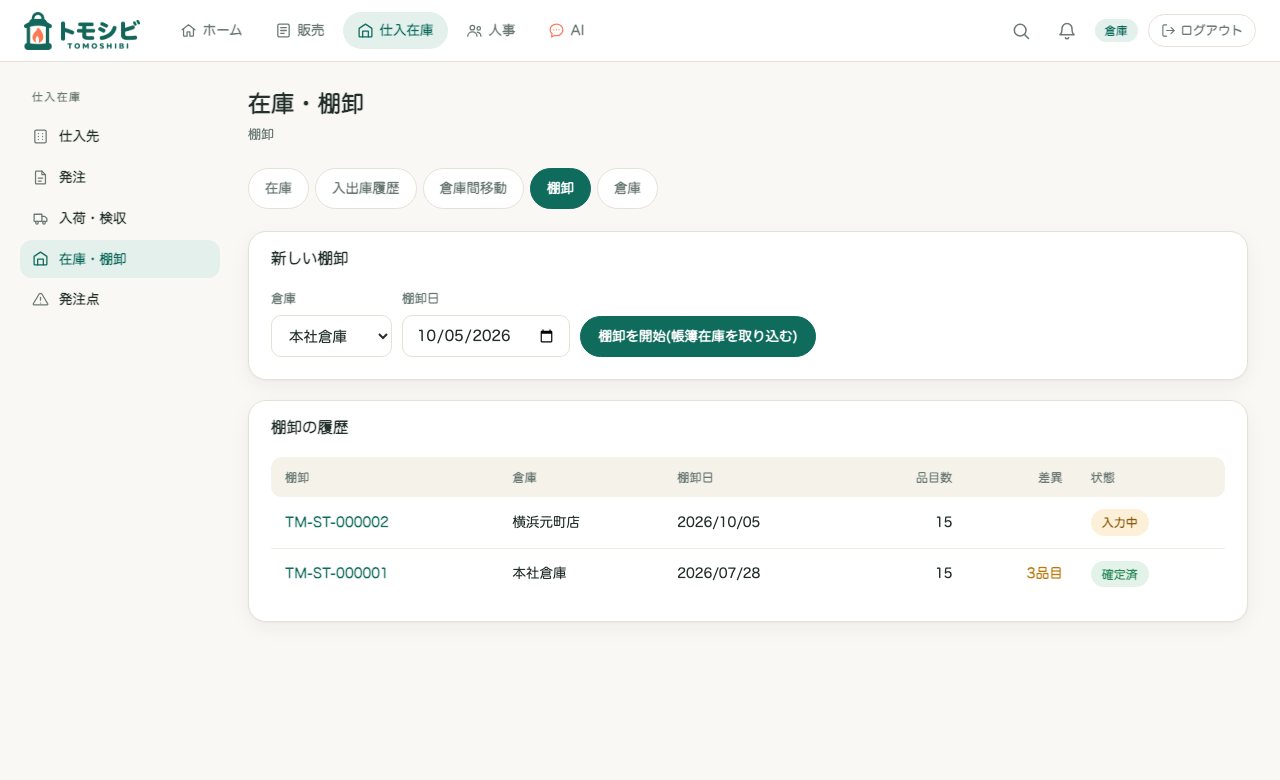The image size is (1280, 780).
Task: Click the 2026/07/28 date cell
Action: click(719, 573)
